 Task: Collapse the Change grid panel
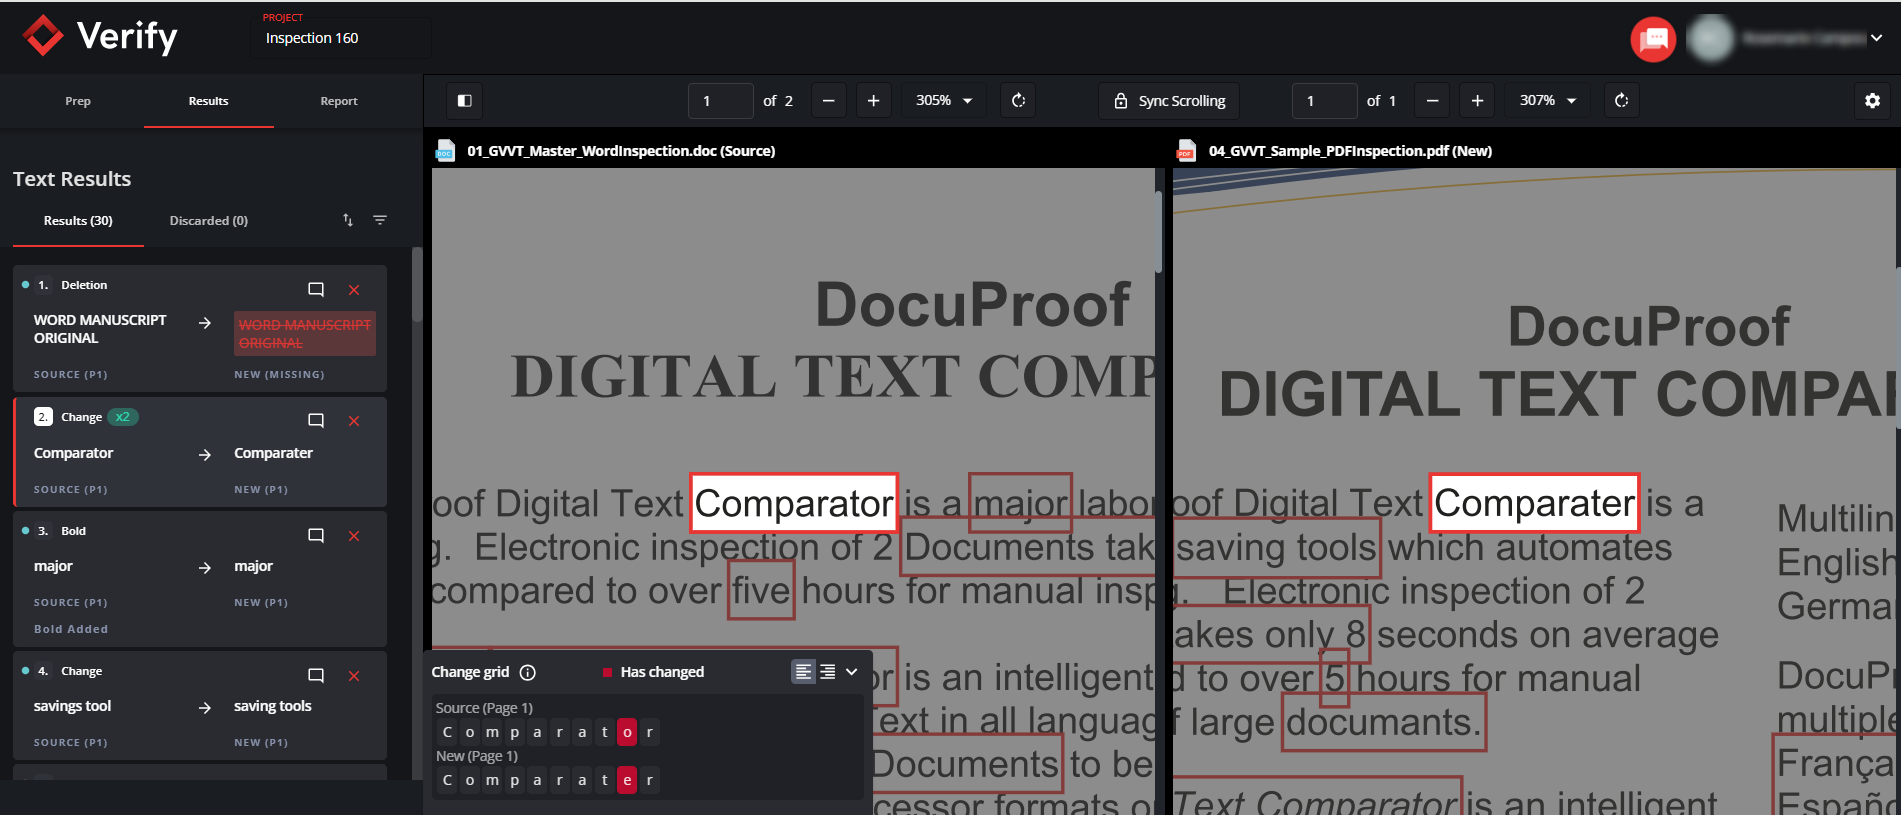pyautogui.click(x=852, y=672)
